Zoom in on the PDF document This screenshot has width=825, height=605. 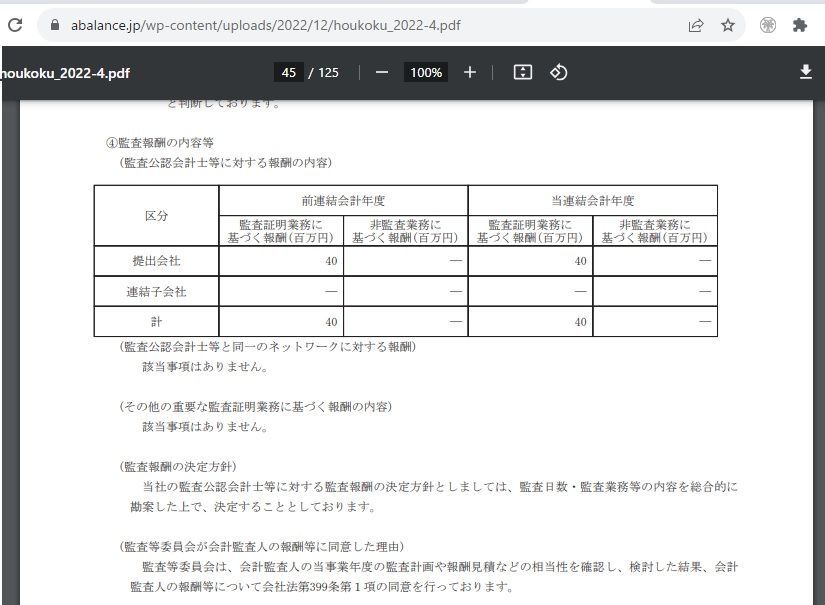coord(467,72)
